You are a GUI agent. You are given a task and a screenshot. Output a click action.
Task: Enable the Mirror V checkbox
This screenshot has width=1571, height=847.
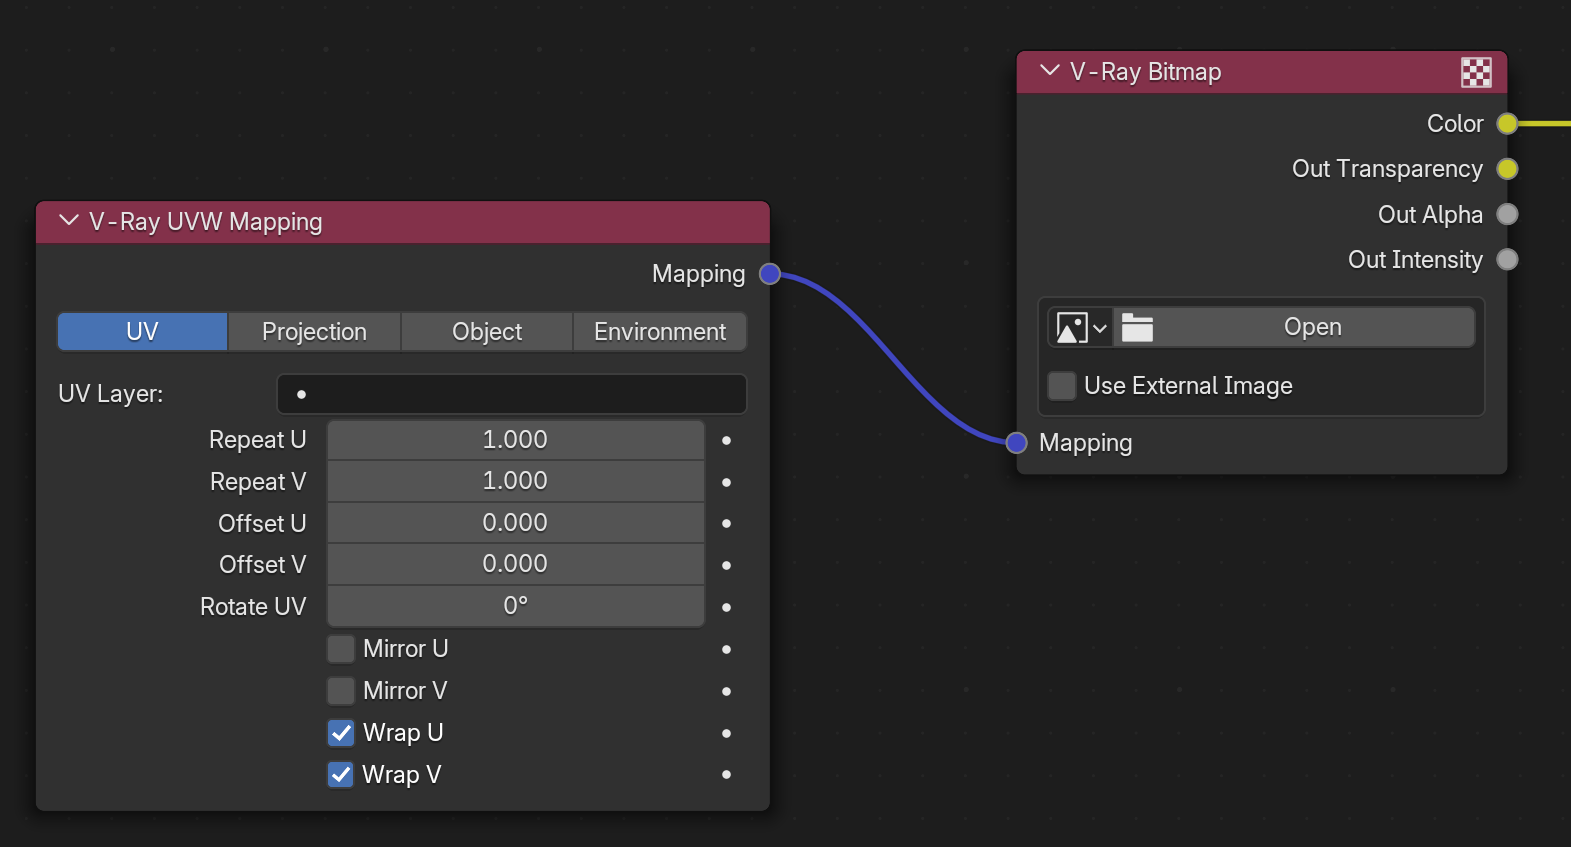341,691
